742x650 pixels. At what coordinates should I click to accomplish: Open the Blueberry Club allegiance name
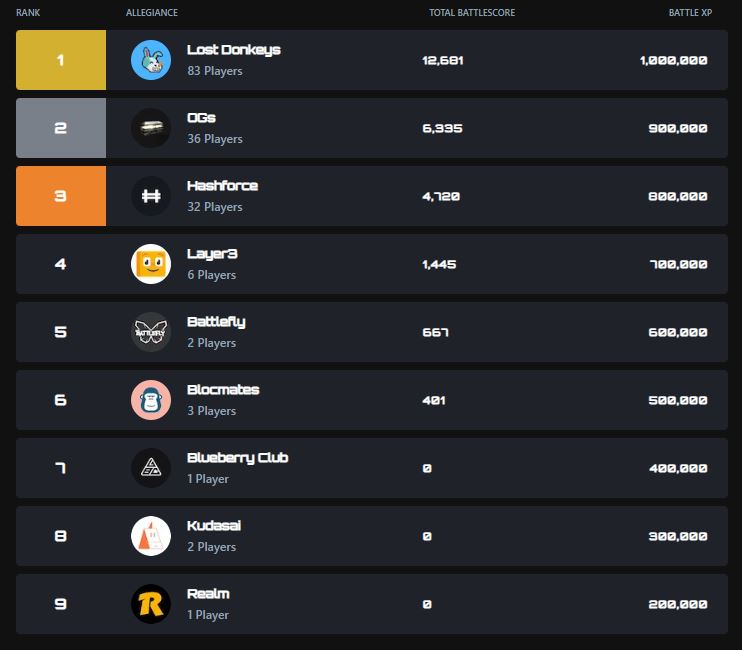[x=238, y=458]
